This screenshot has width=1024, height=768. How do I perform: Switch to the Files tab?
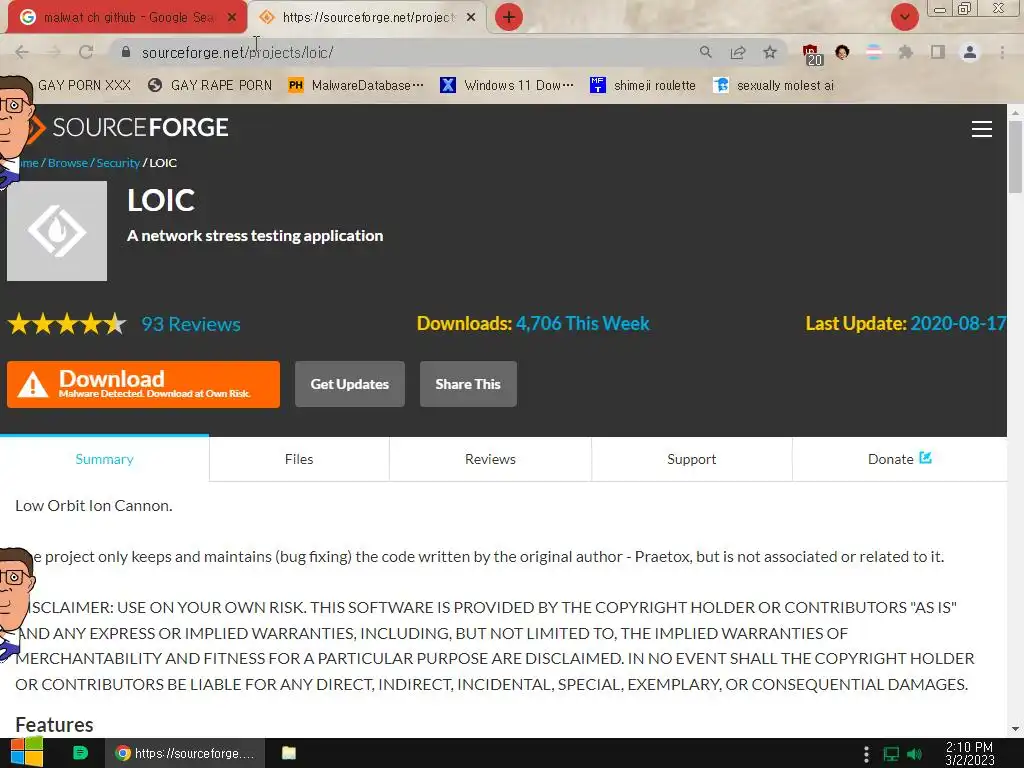coord(299,459)
